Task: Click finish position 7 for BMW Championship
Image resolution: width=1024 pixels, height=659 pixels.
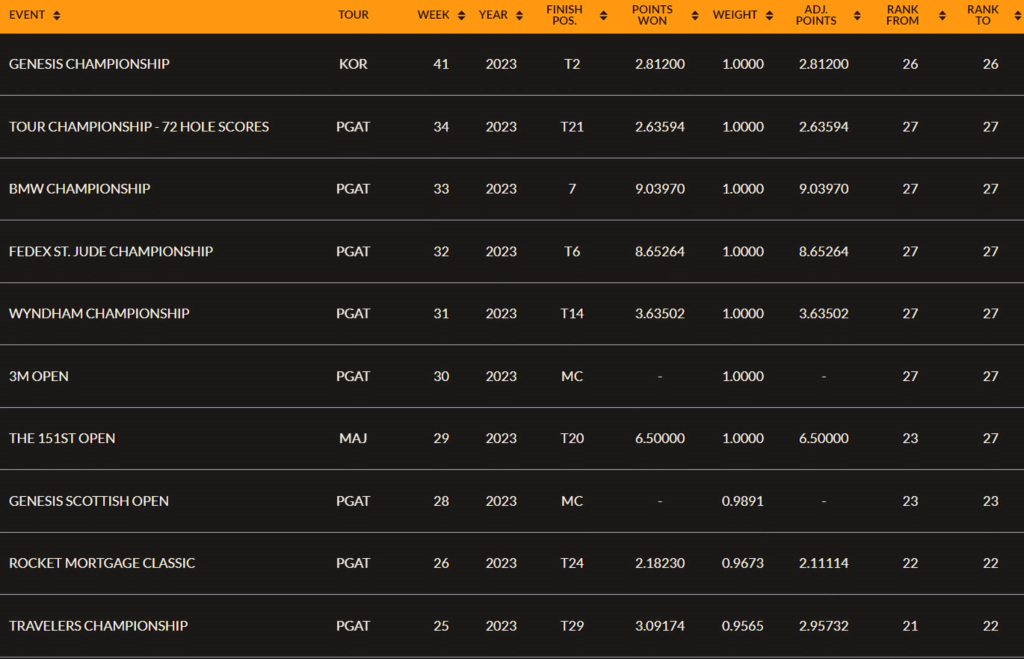Action: point(572,189)
